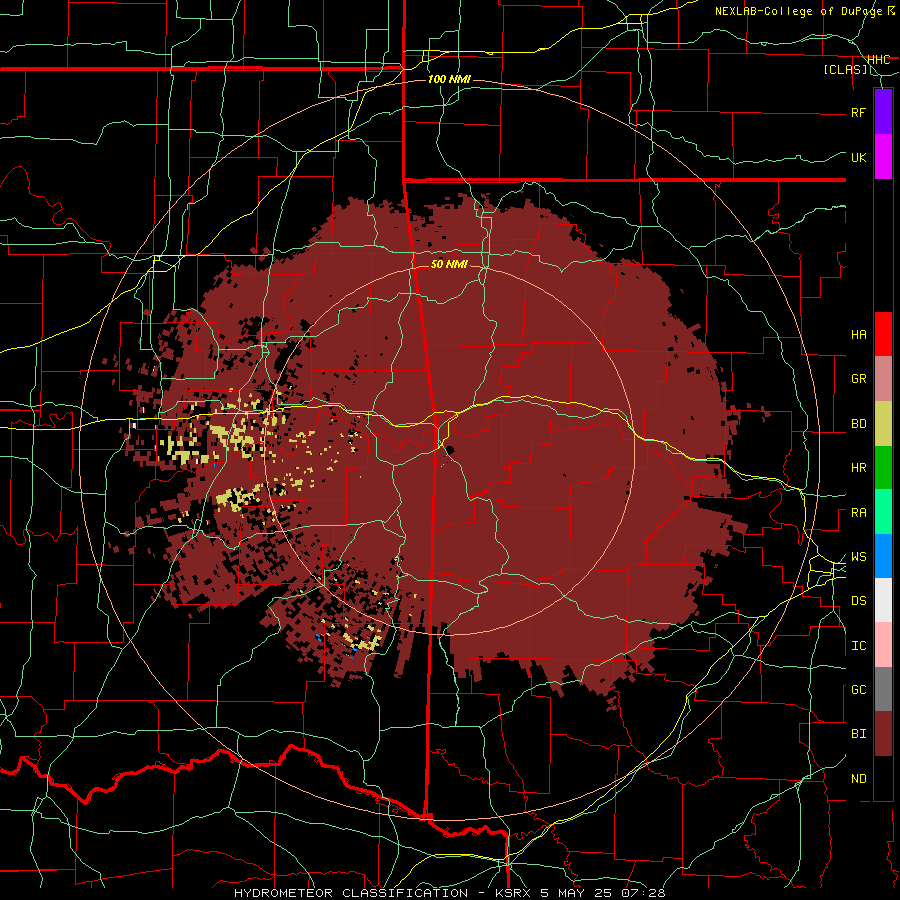Viewport: 900px width, 900px height.
Task: Click the 'ND' legend label
Action: pyautogui.click(x=858, y=779)
